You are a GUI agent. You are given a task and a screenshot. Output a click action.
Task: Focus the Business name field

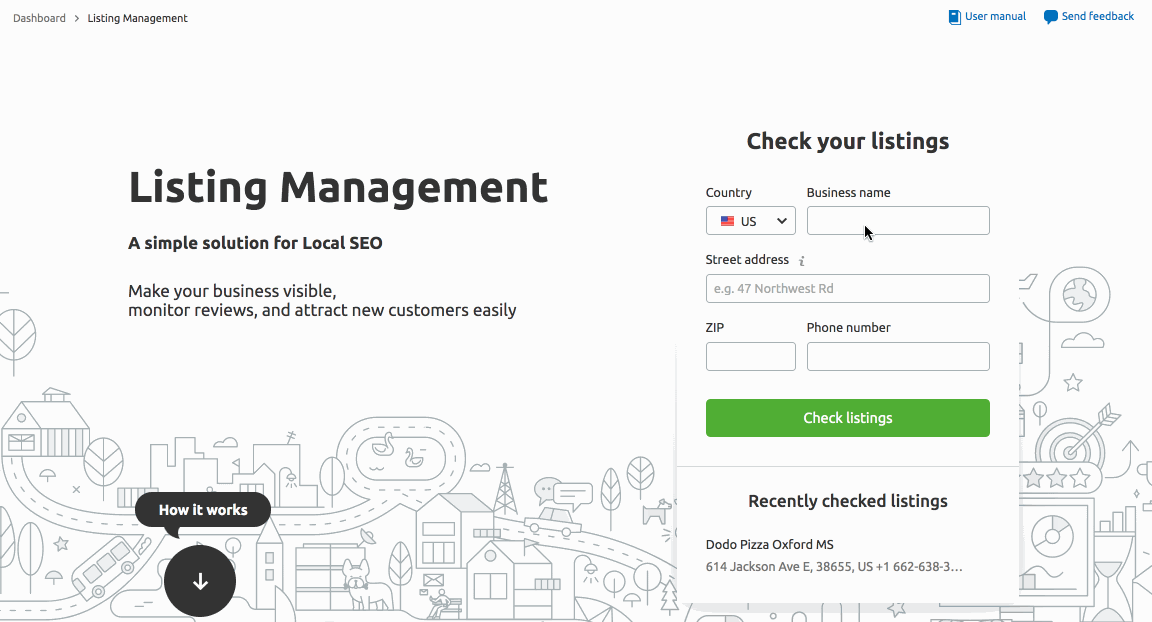[x=897, y=221]
